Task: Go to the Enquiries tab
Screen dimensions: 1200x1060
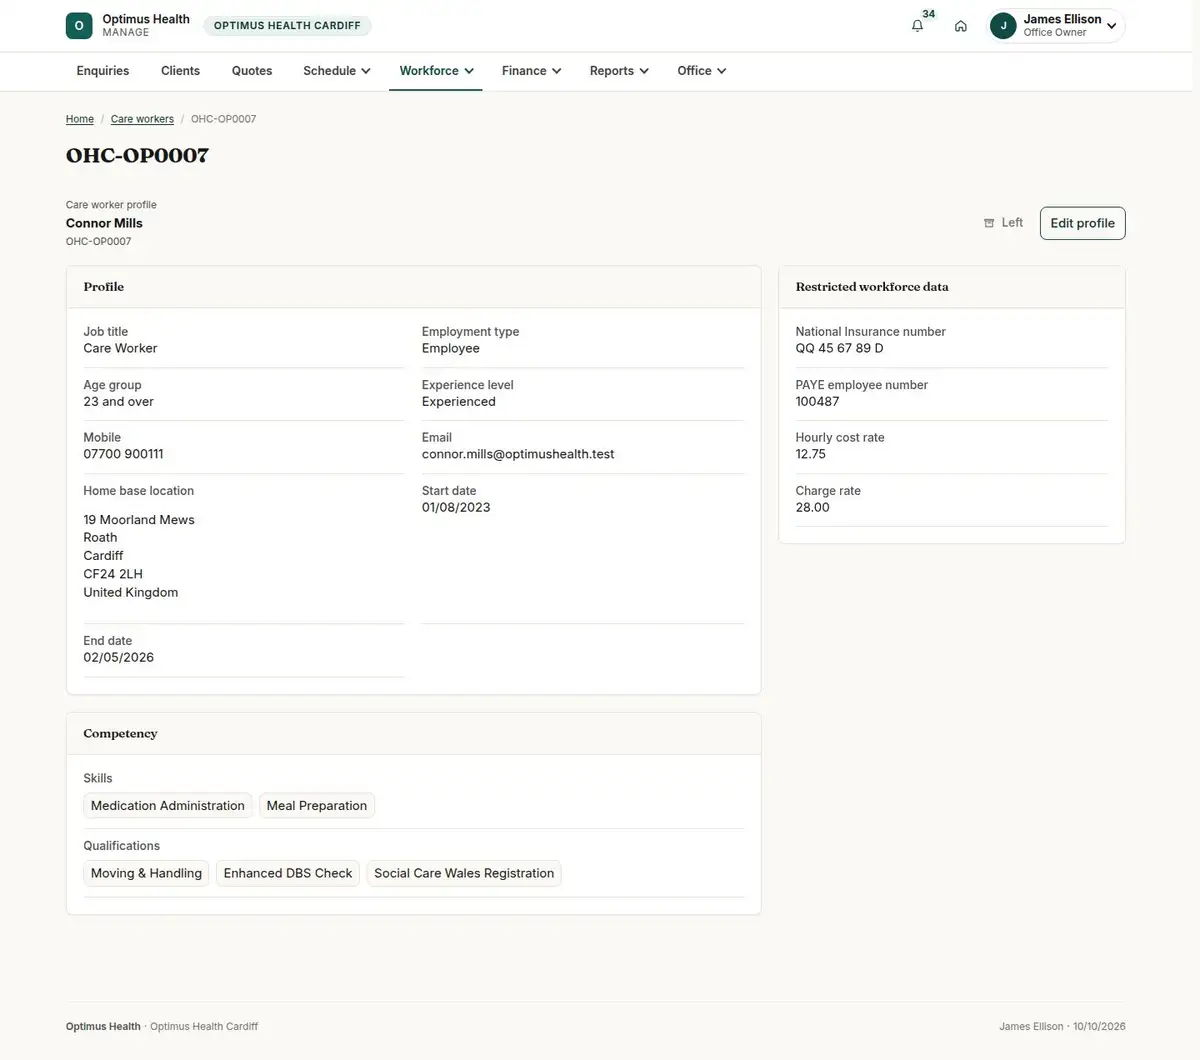Action: pos(103,71)
